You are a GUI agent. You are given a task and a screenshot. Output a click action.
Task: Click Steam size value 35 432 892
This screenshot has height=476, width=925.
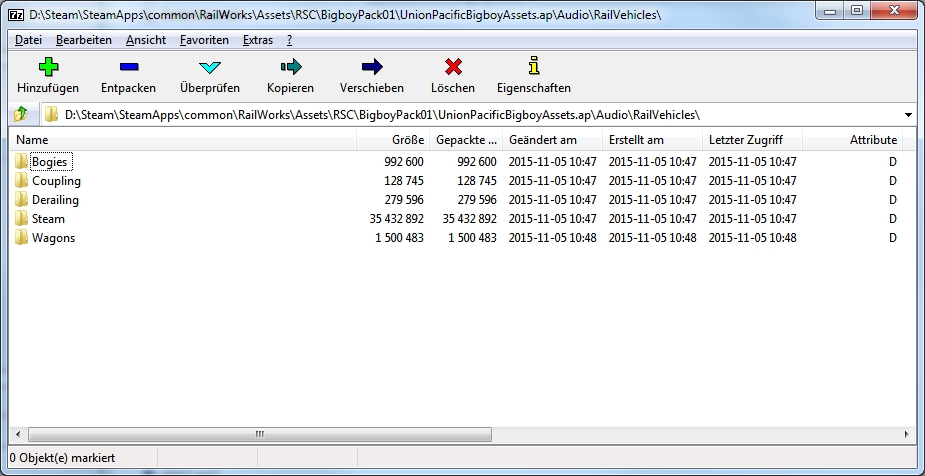(396, 219)
